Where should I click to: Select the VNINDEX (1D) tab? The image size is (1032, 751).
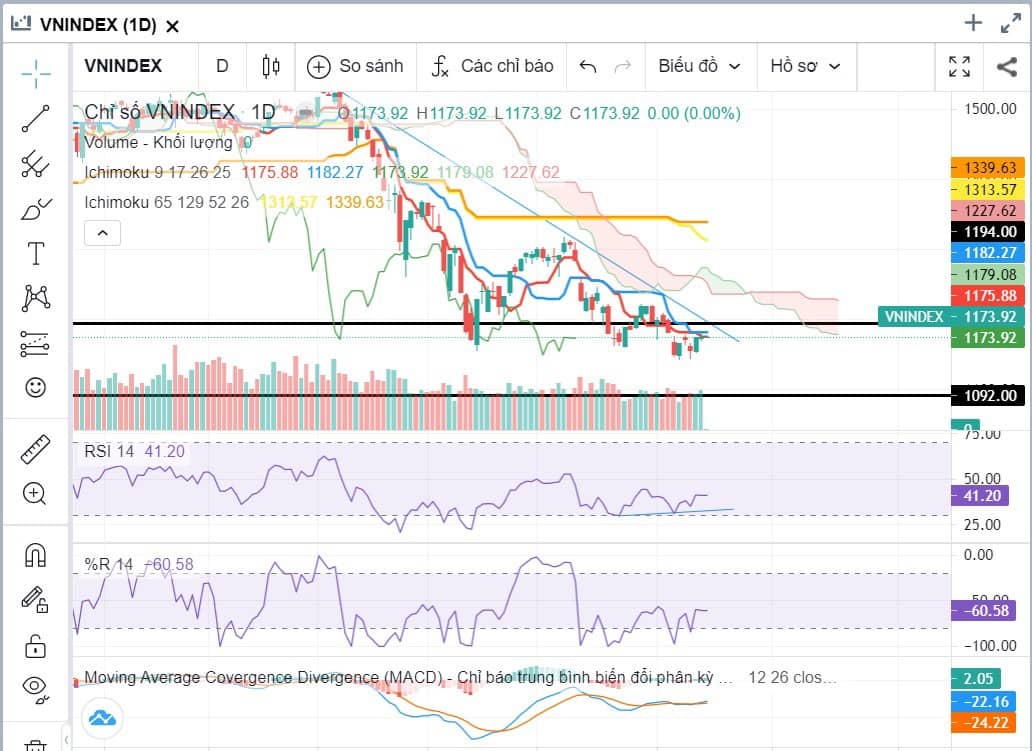pos(98,25)
